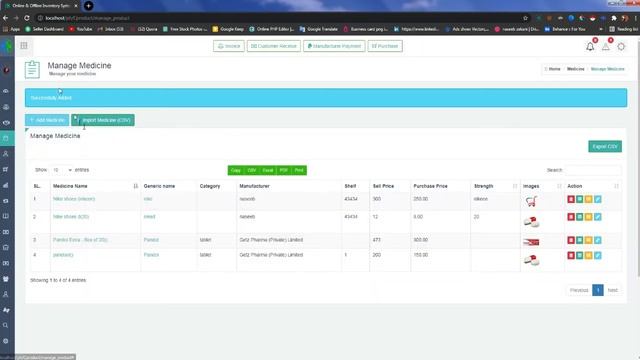
Task: Open the Manufacturer Payment shortcut
Action: click(334, 46)
